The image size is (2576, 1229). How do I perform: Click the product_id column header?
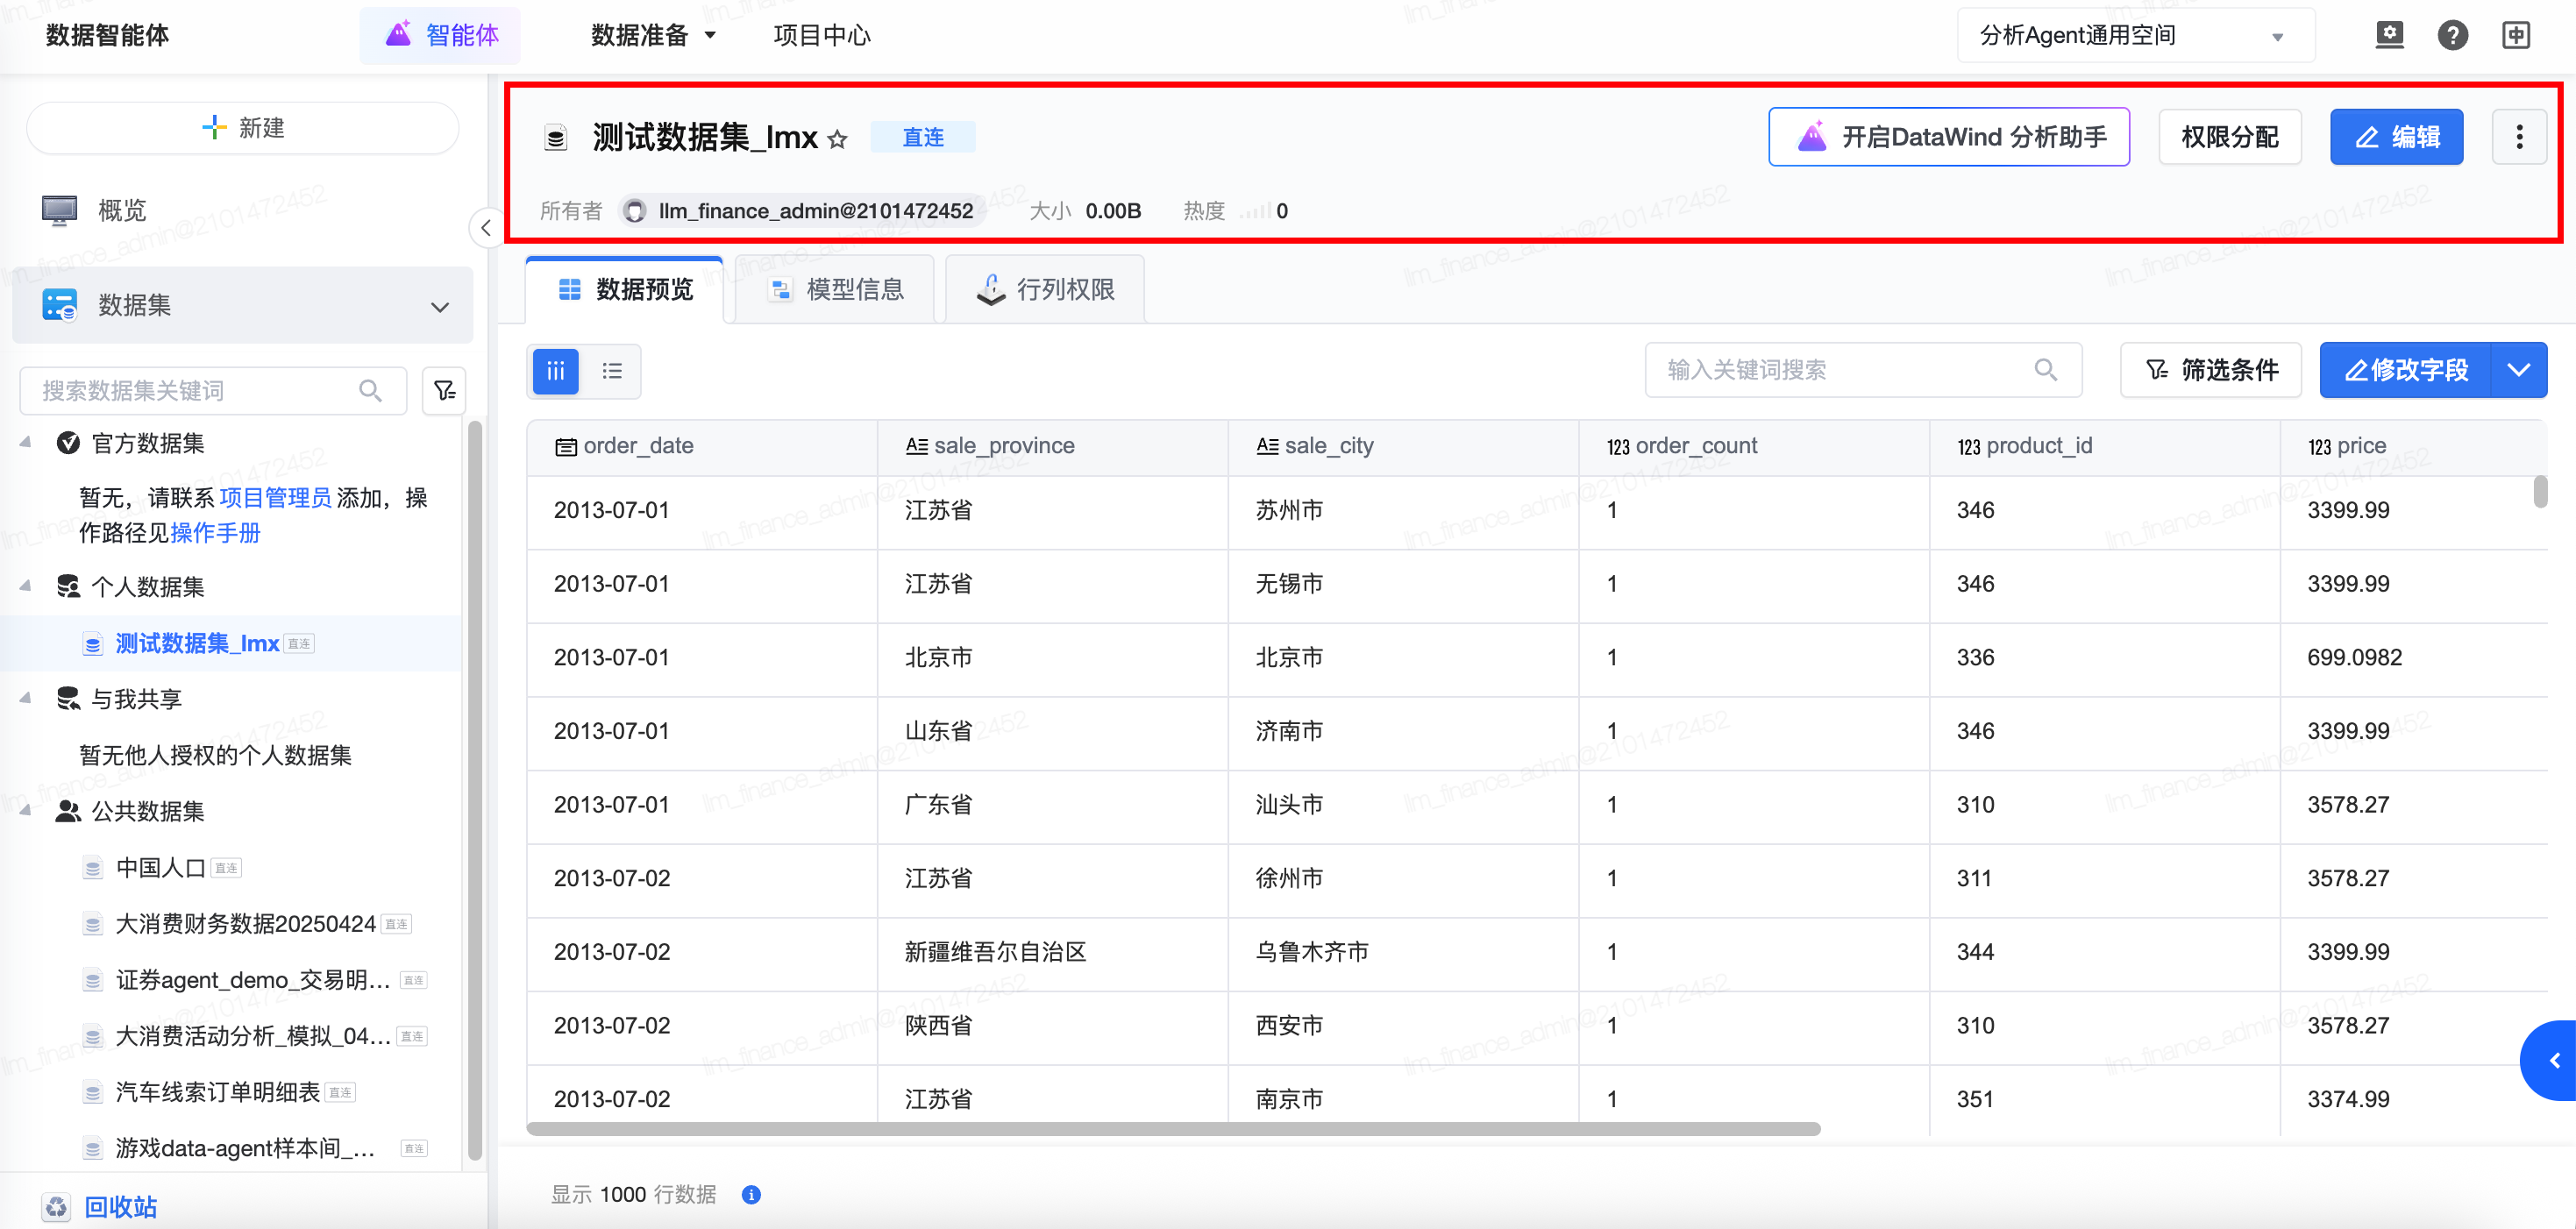(x=2104, y=446)
